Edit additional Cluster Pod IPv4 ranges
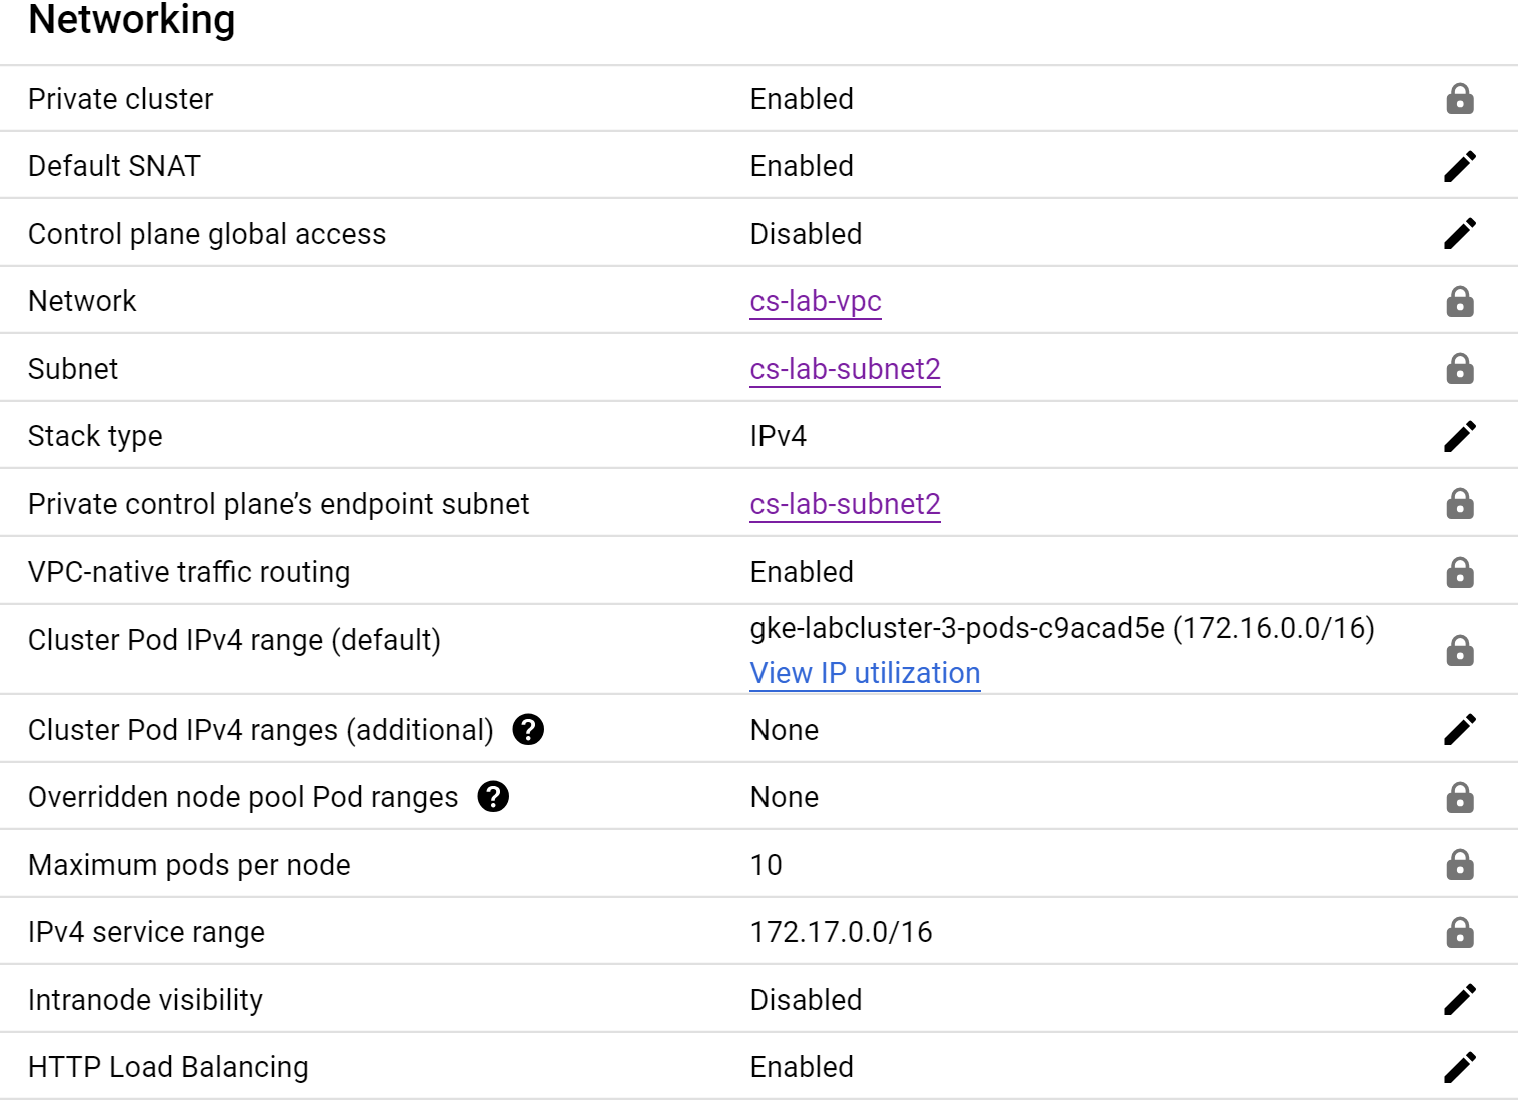The image size is (1518, 1100). coord(1460,729)
